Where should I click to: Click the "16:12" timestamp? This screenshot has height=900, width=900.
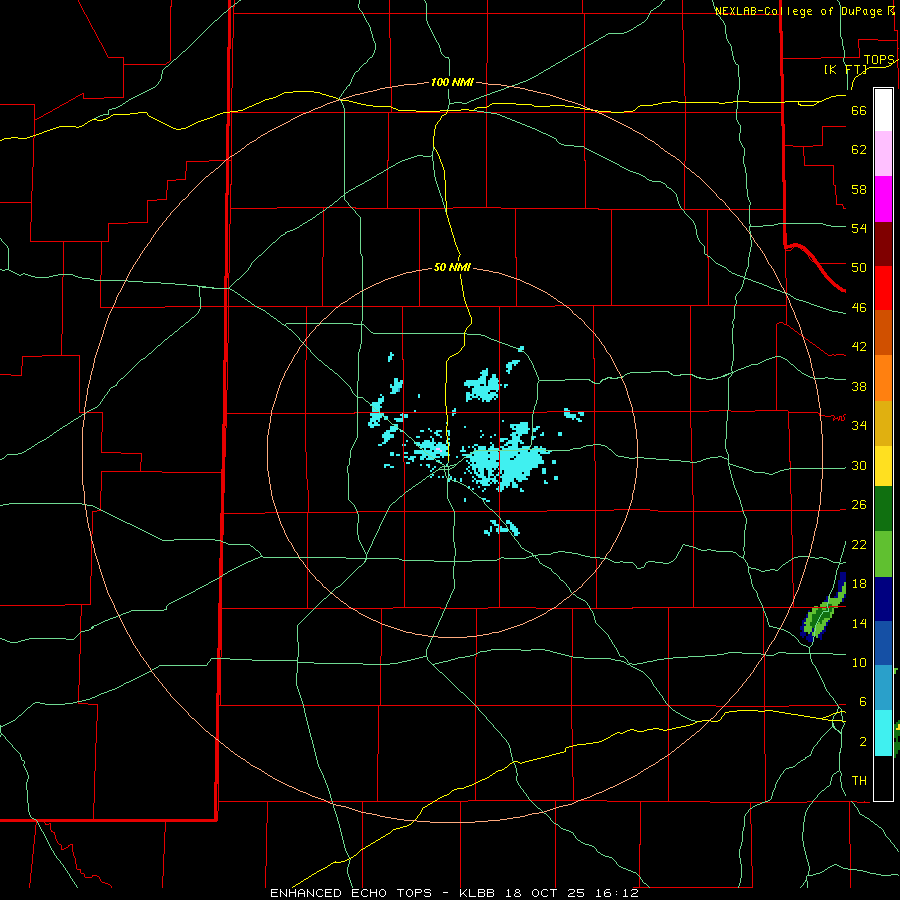pos(616,893)
